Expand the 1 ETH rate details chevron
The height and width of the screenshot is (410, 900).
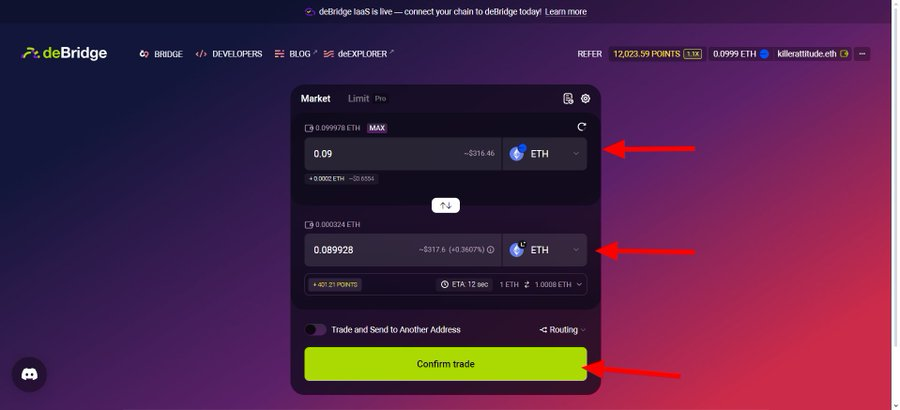pyautogui.click(x=579, y=284)
